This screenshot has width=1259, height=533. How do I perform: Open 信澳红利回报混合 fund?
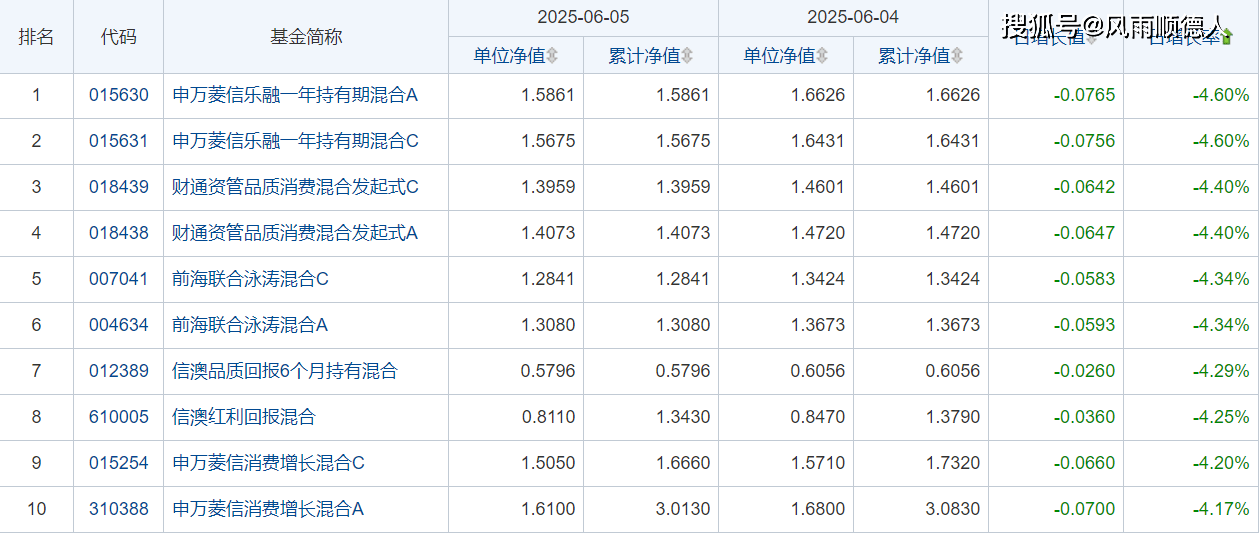(x=244, y=417)
